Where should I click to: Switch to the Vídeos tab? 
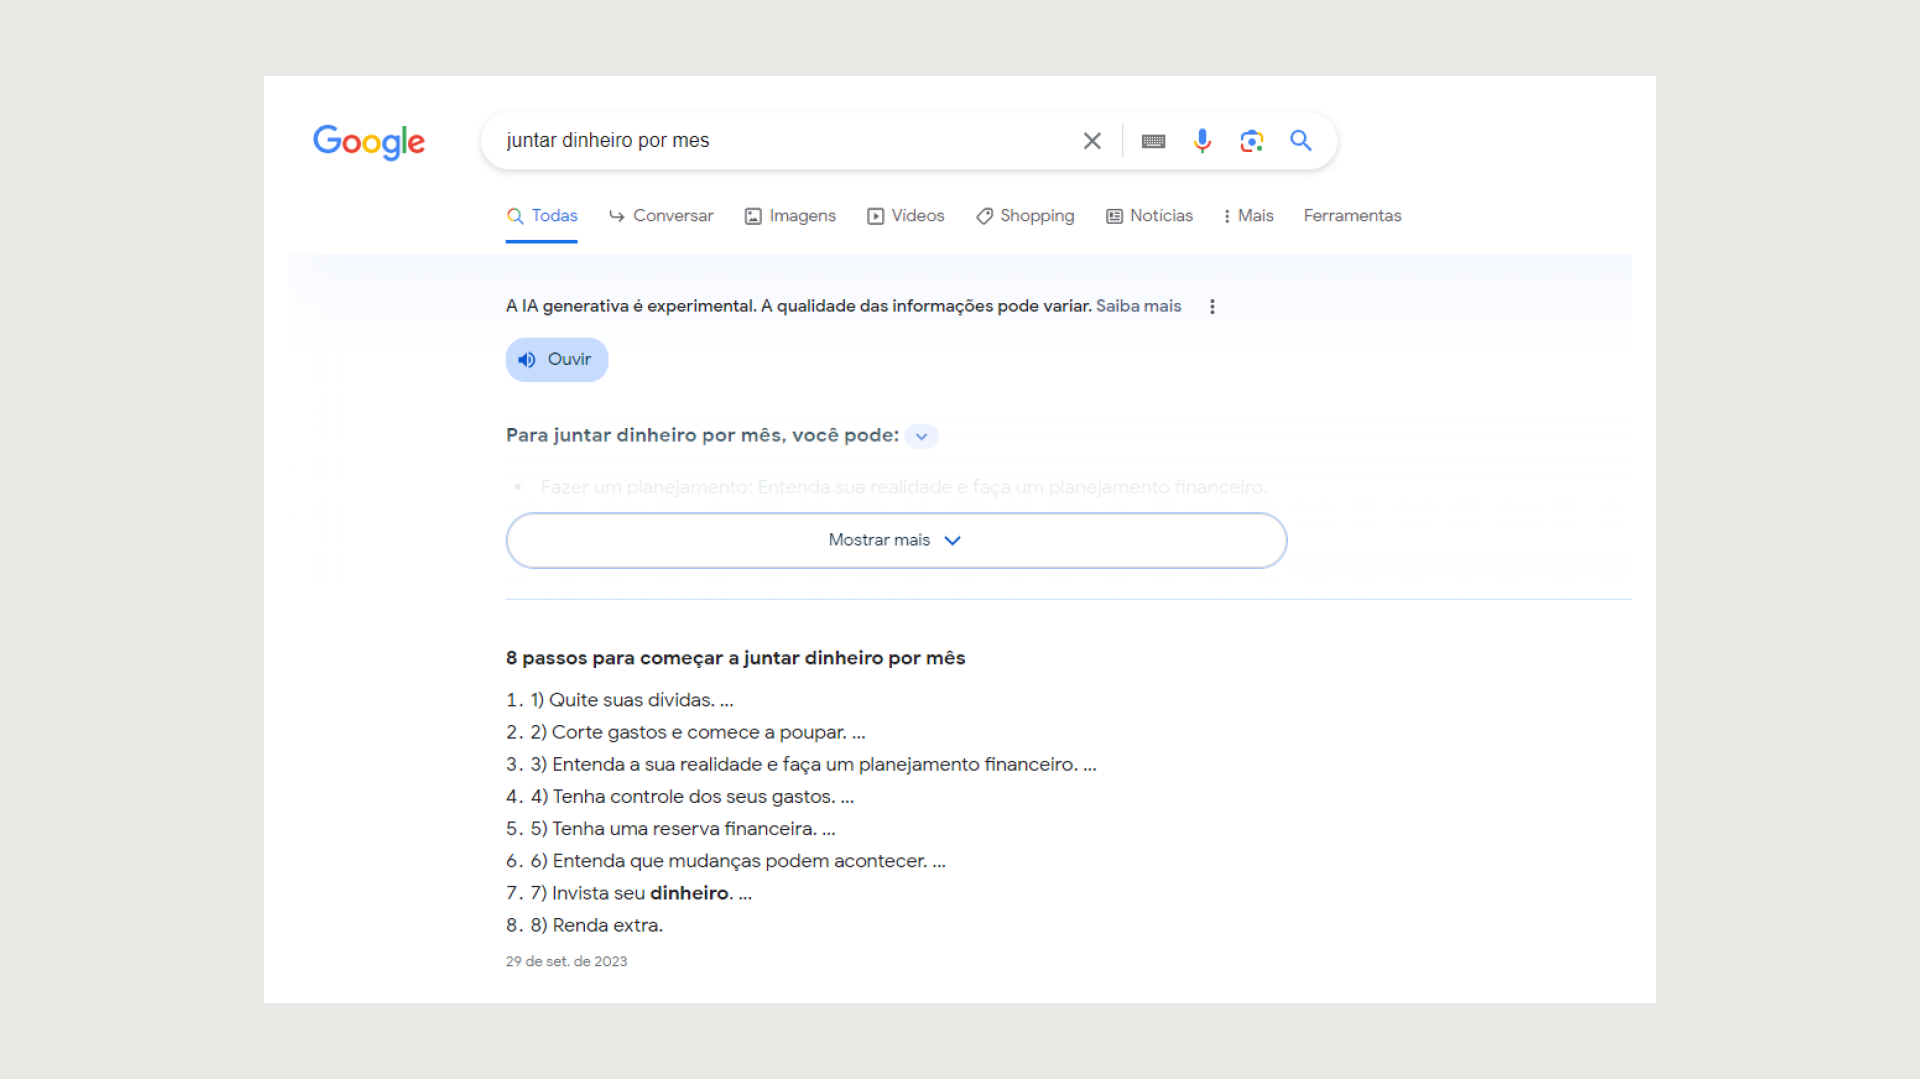coord(905,216)
